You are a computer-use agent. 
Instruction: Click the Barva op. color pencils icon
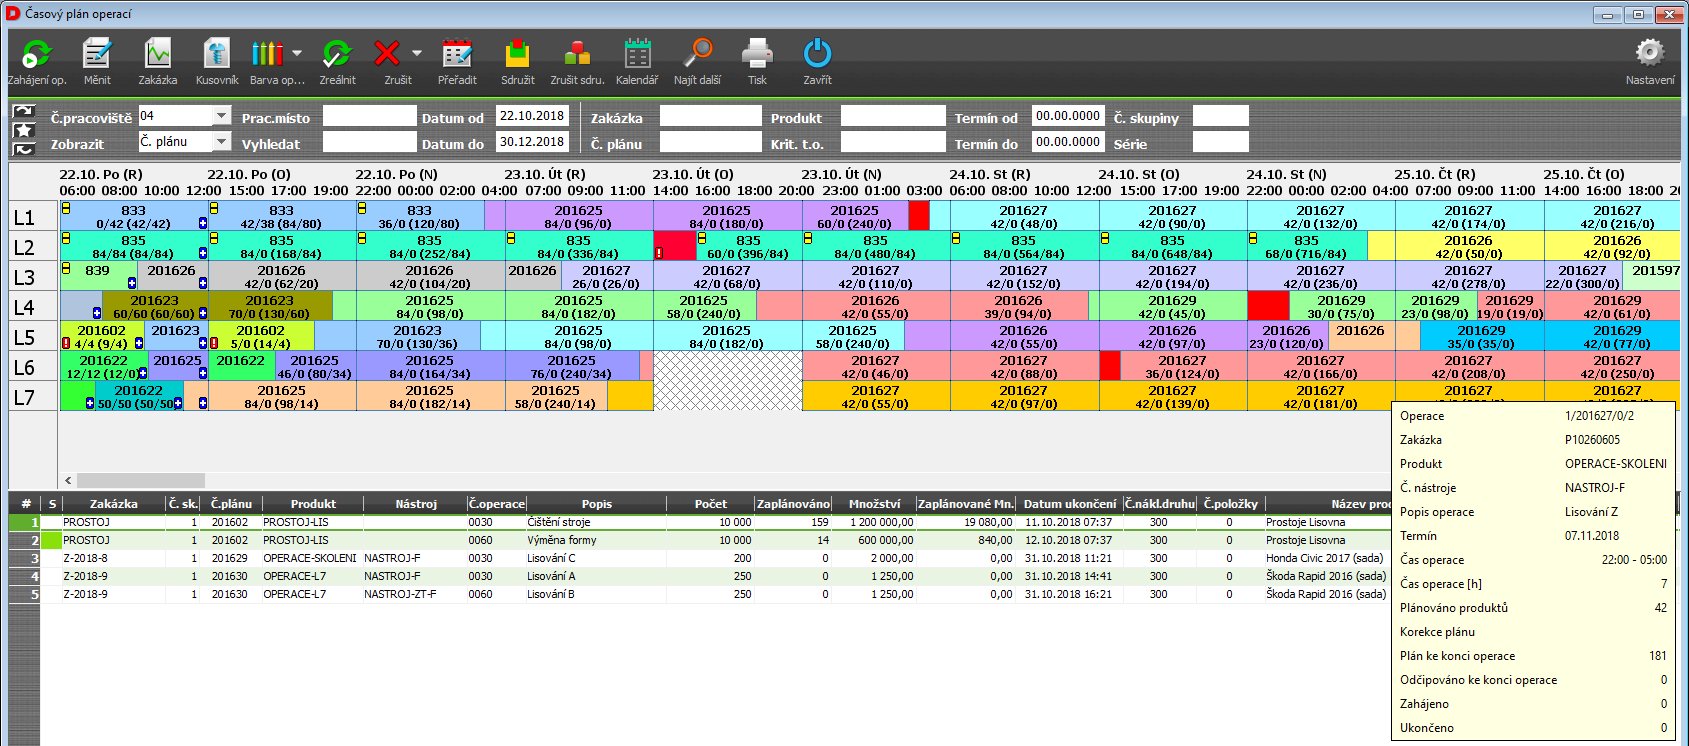(x=267, y=54)
